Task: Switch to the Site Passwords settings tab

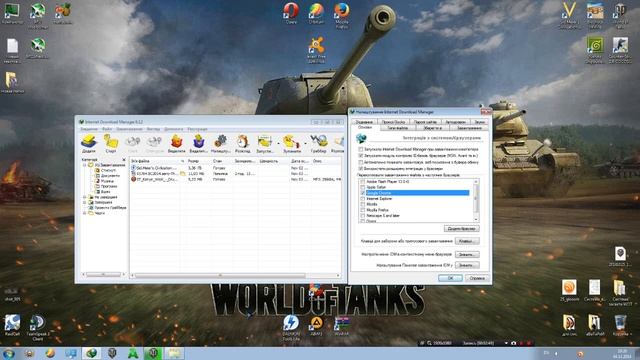Action: pyautogui.click(x=425, y=122)
